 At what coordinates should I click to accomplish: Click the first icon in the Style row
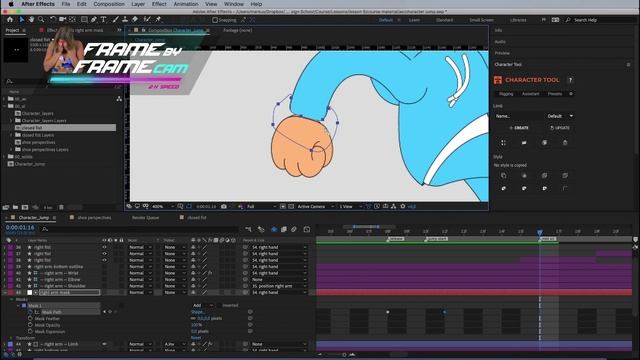pyautogui.click(x=504, y=176)
